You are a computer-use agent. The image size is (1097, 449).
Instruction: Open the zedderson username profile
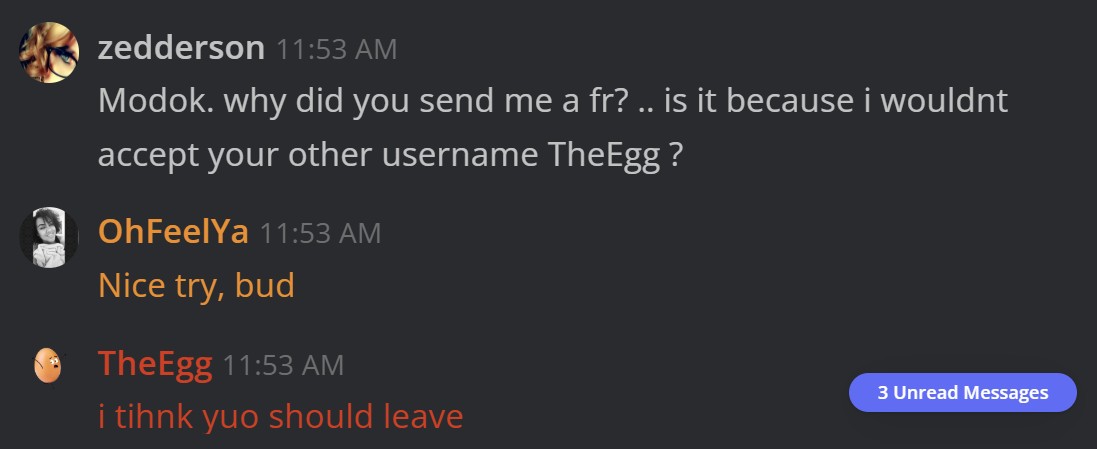point(181,48)
